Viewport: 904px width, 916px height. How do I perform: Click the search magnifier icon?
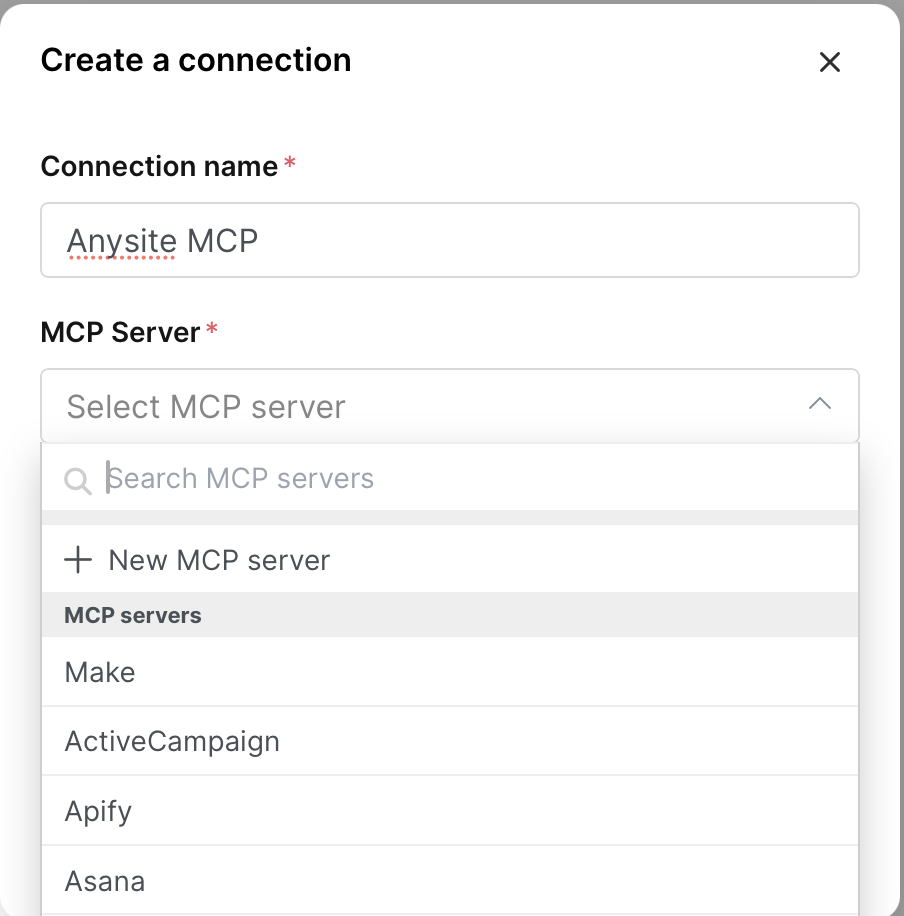tap(77, 480)
